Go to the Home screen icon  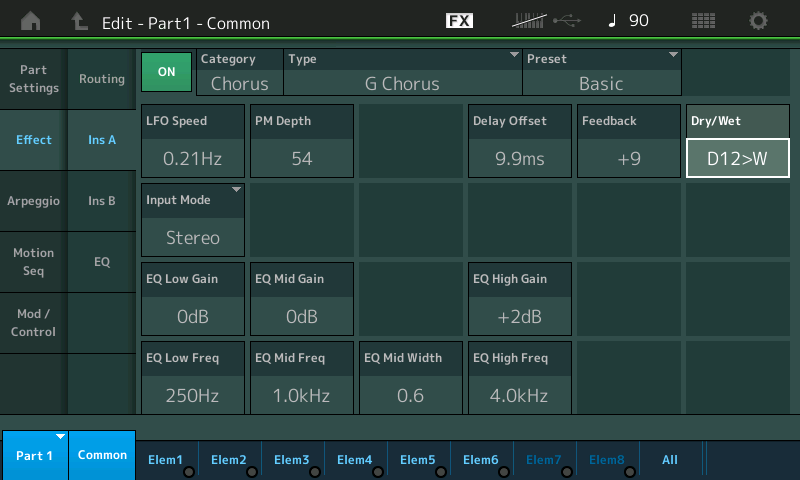click(32, 21)
